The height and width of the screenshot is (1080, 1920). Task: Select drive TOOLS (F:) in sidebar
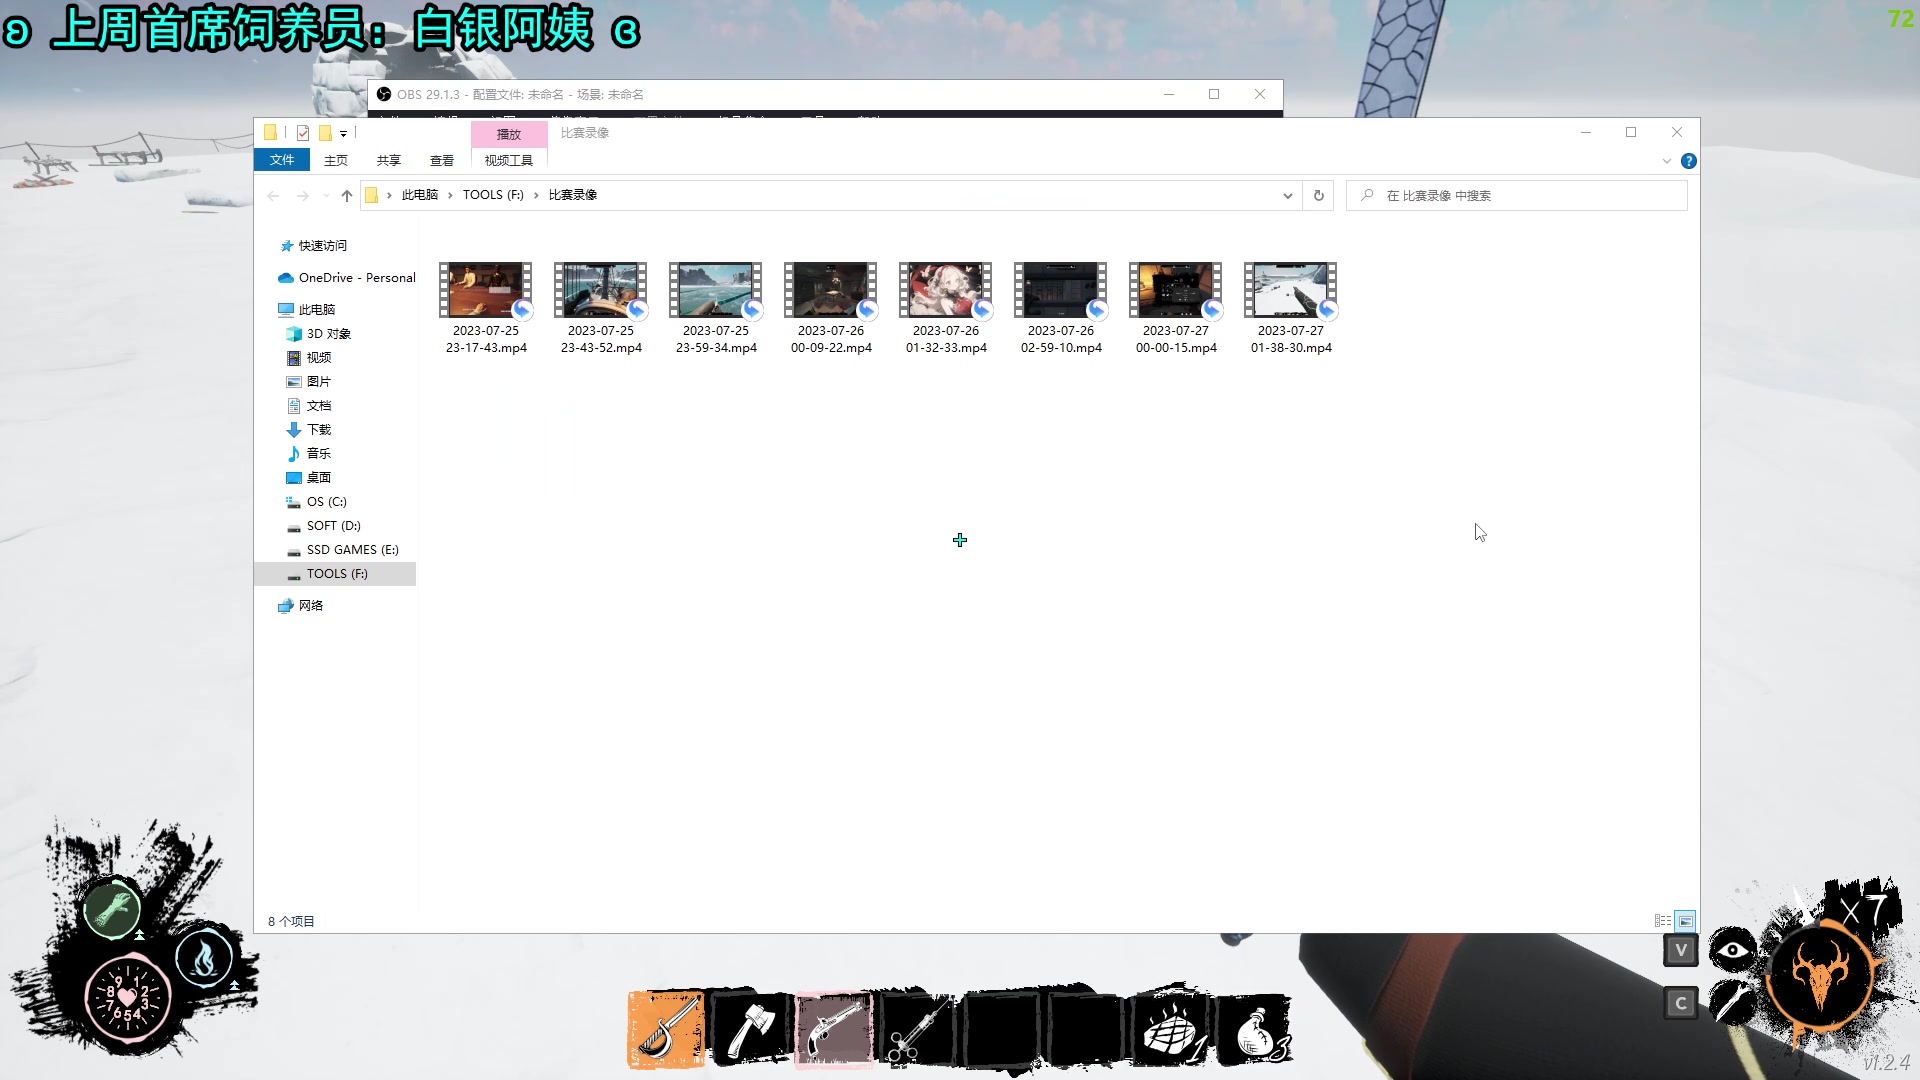tap(336, 574)
